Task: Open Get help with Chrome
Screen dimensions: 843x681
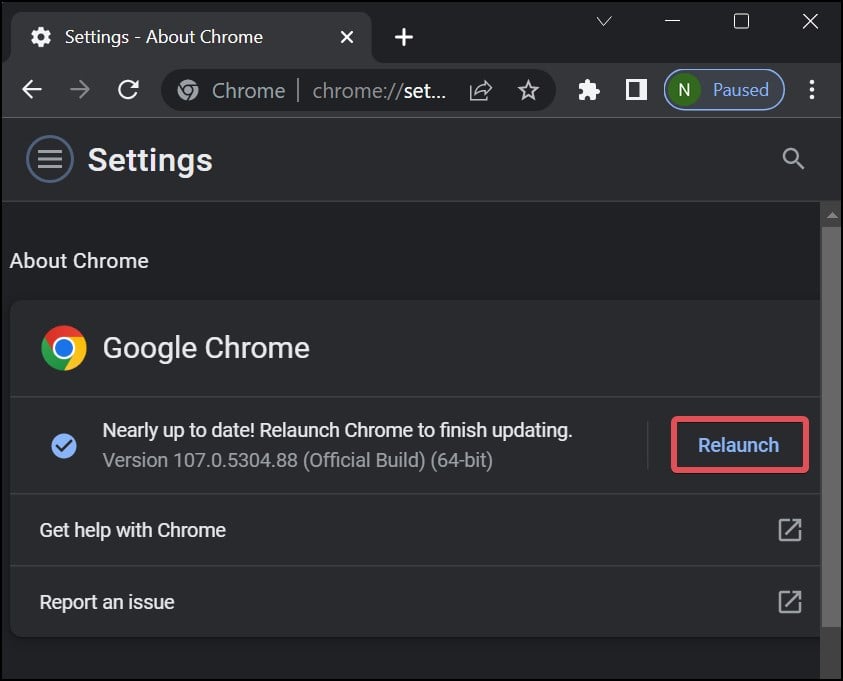Action: tap(415, 530)
